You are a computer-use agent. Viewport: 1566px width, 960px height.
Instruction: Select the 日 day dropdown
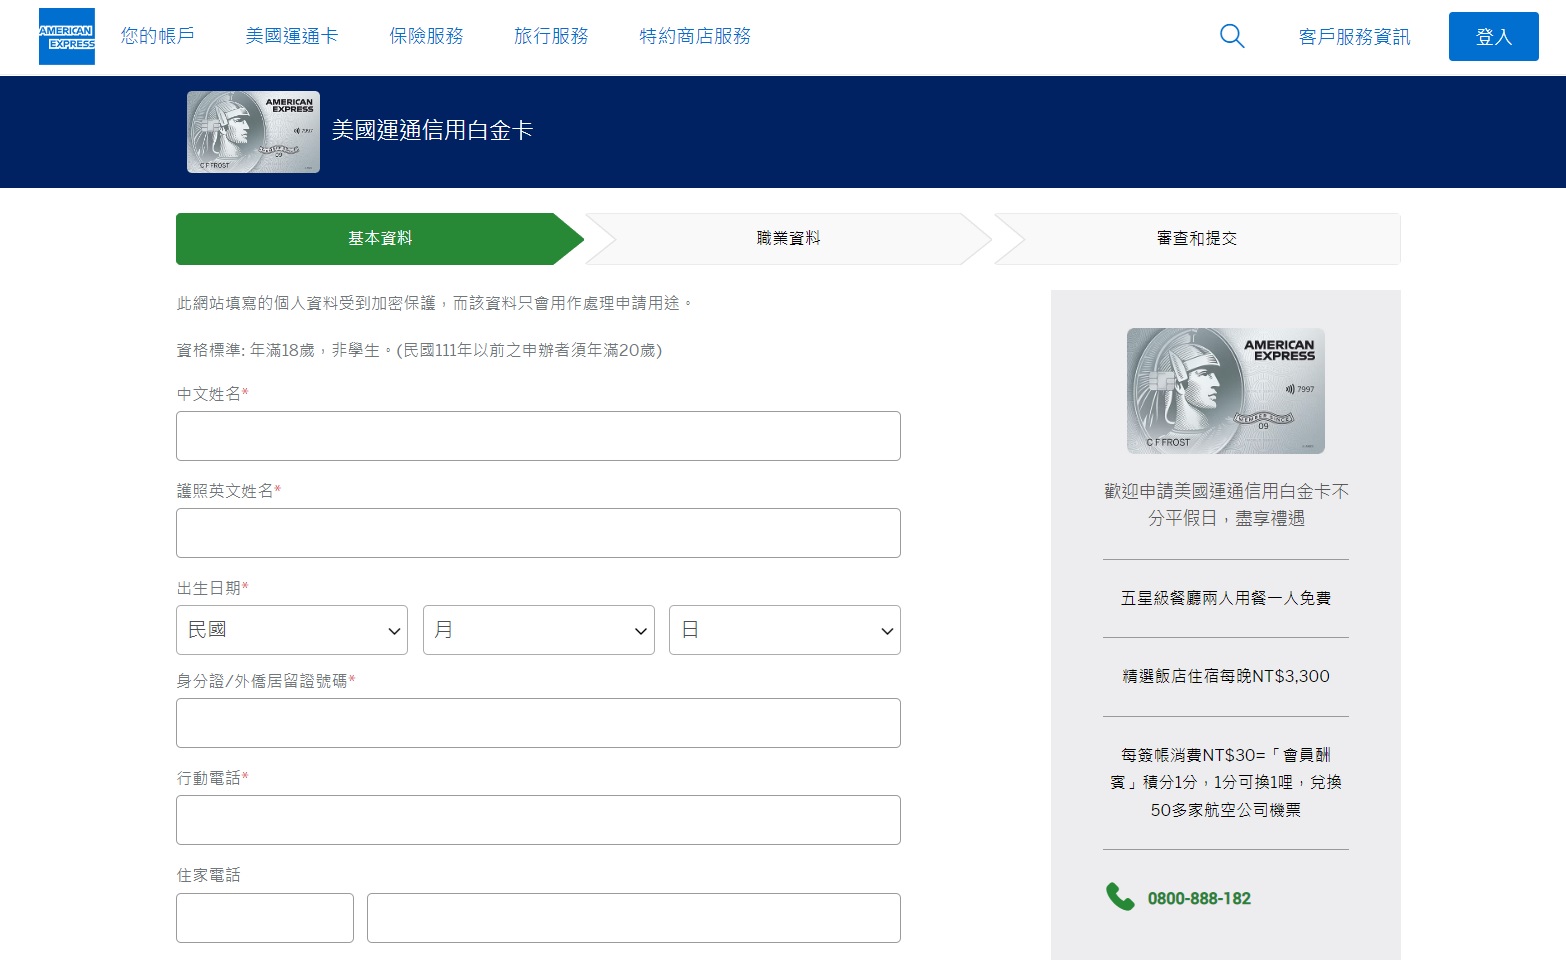click(x=784, y=630)
